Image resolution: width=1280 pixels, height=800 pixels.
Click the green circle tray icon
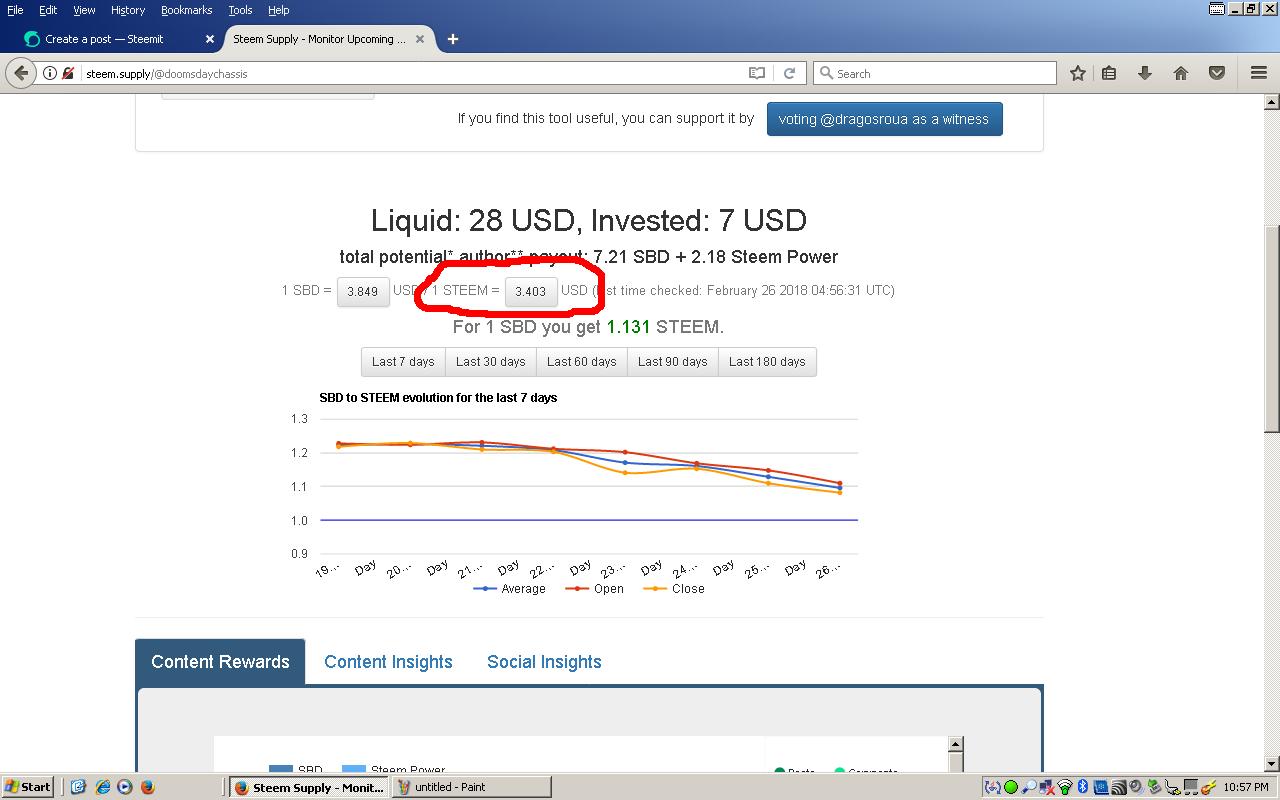click(1010, 787)
